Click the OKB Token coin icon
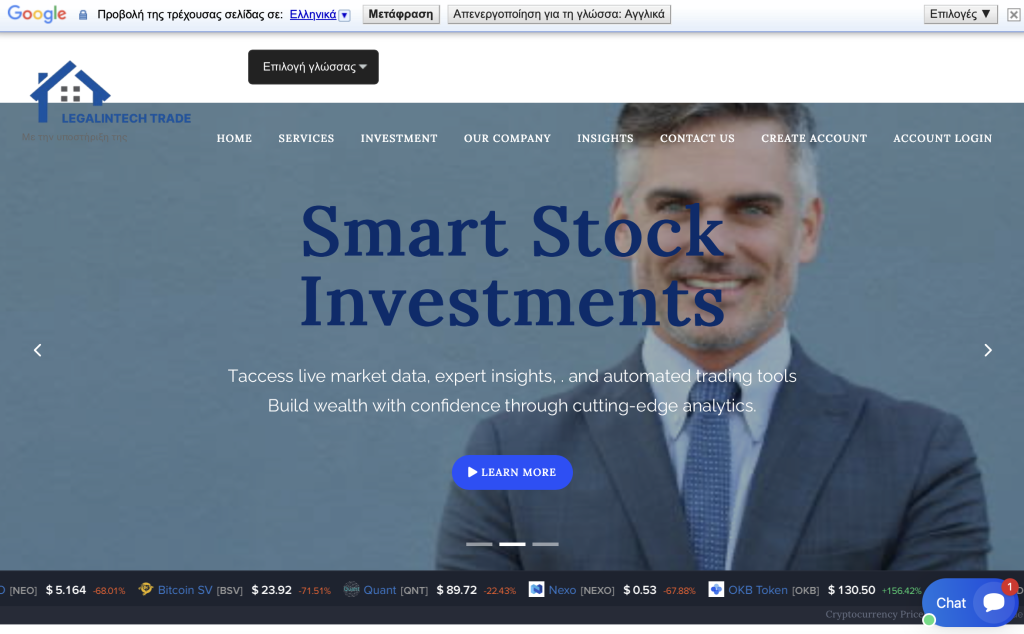The image size is (1024, 634). [x=716, y=590]
